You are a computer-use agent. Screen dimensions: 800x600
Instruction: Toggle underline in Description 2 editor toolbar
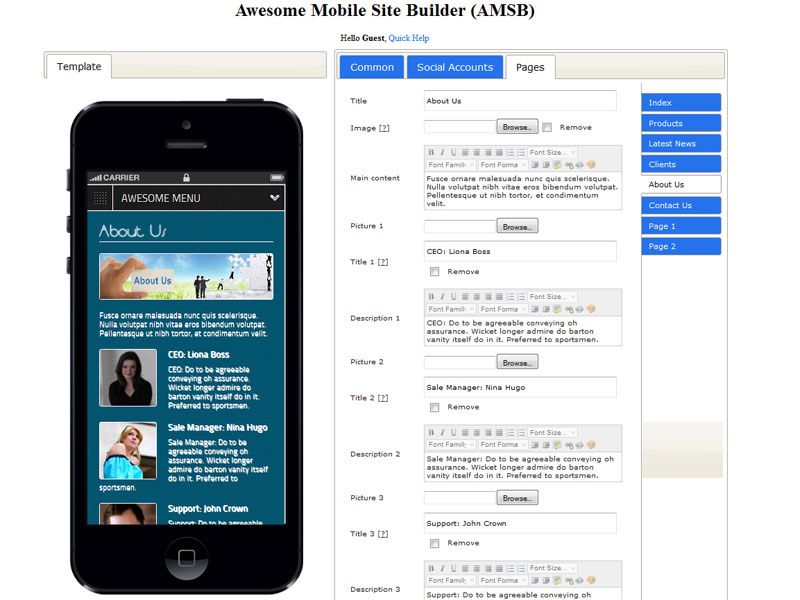pyautogui.click(x=454, y=432)
